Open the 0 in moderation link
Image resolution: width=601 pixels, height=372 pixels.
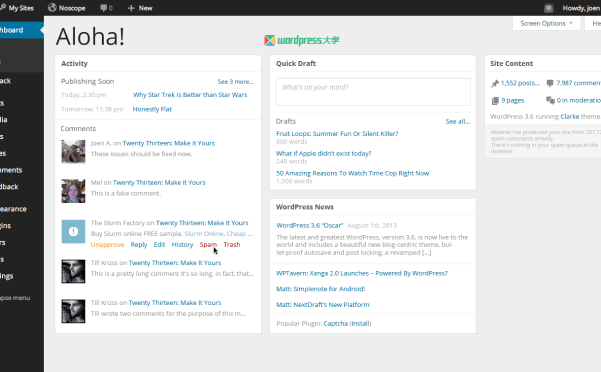(579, 101)
